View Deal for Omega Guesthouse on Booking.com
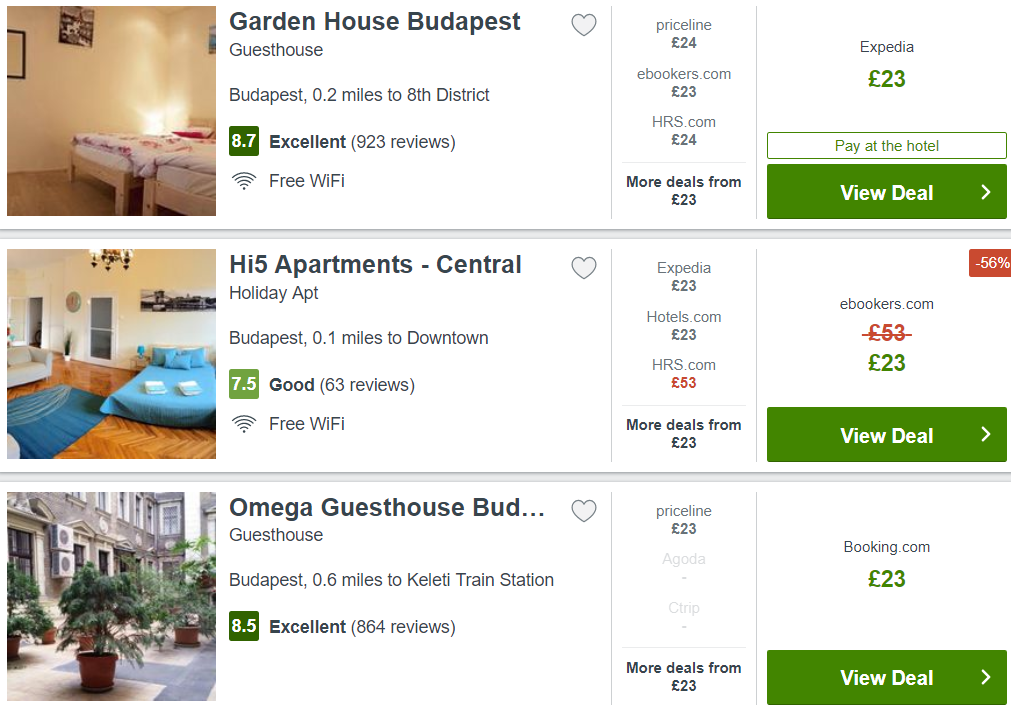The height and width of the screenshot is (710, 1011). (887, 678)
